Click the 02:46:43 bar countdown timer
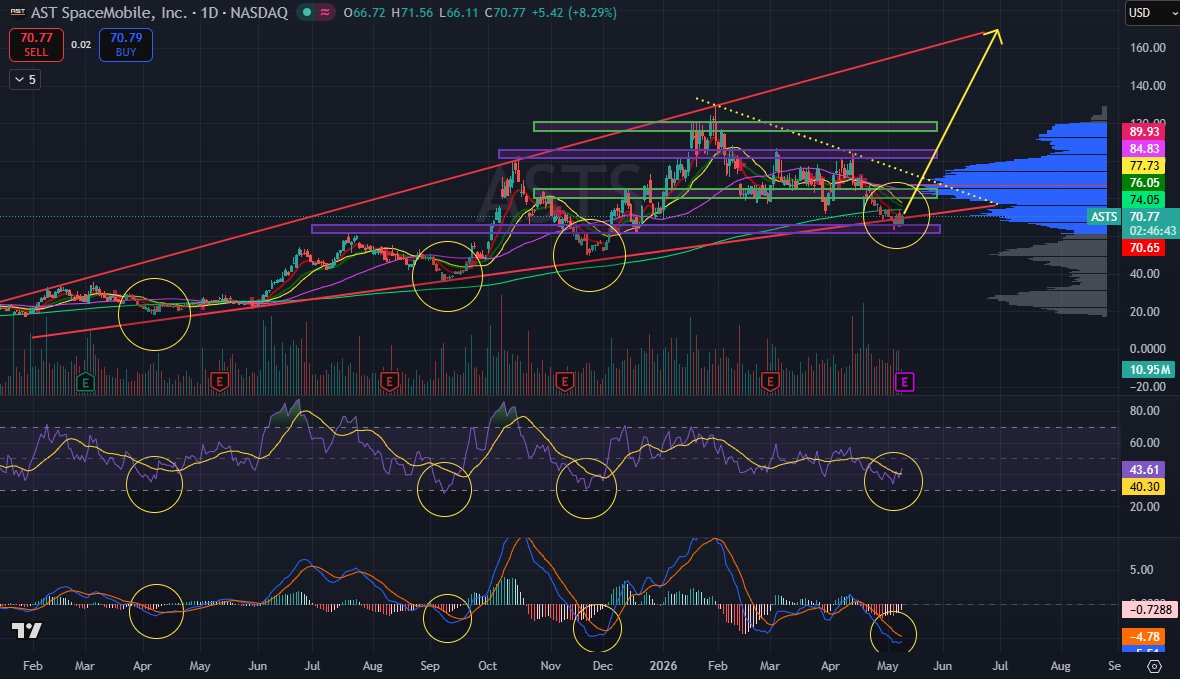The image size is (1180, 679). tap(1151, 231)
